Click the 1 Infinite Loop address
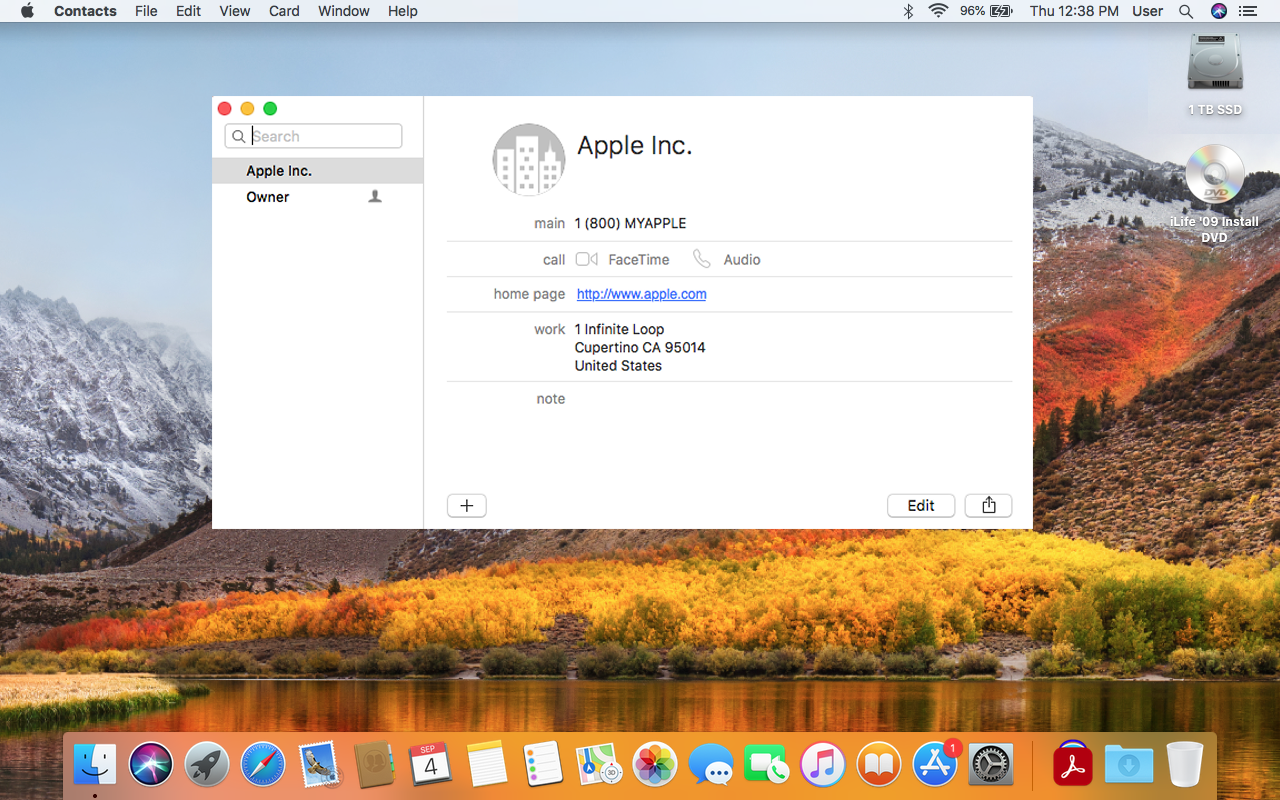1280x800 pixels. [x=640, y=347]
